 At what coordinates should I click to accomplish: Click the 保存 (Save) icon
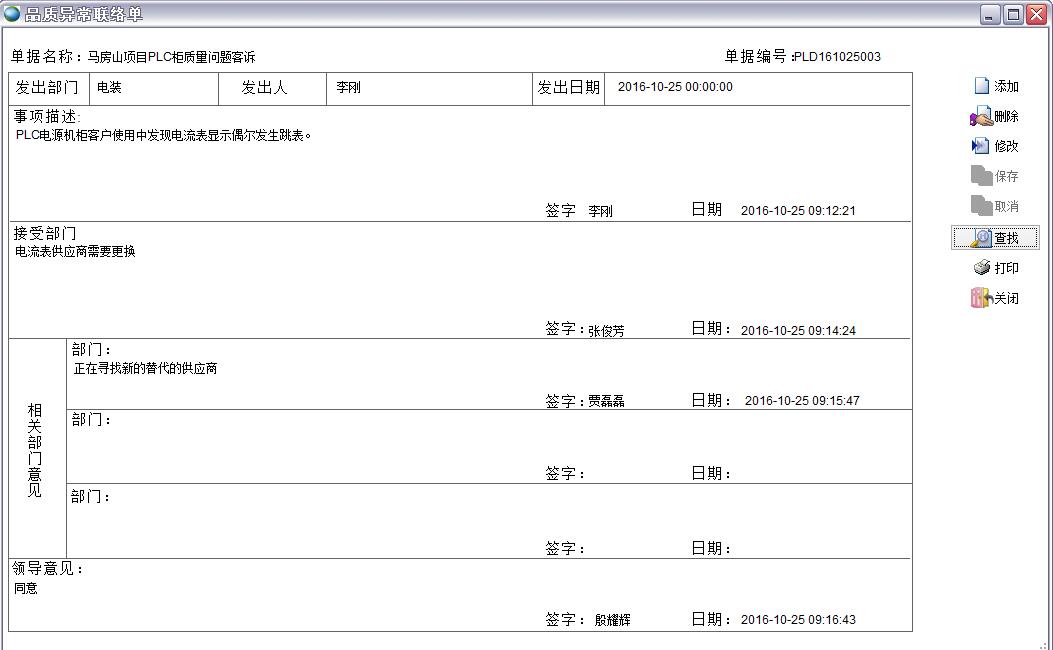tap(997, 176)
